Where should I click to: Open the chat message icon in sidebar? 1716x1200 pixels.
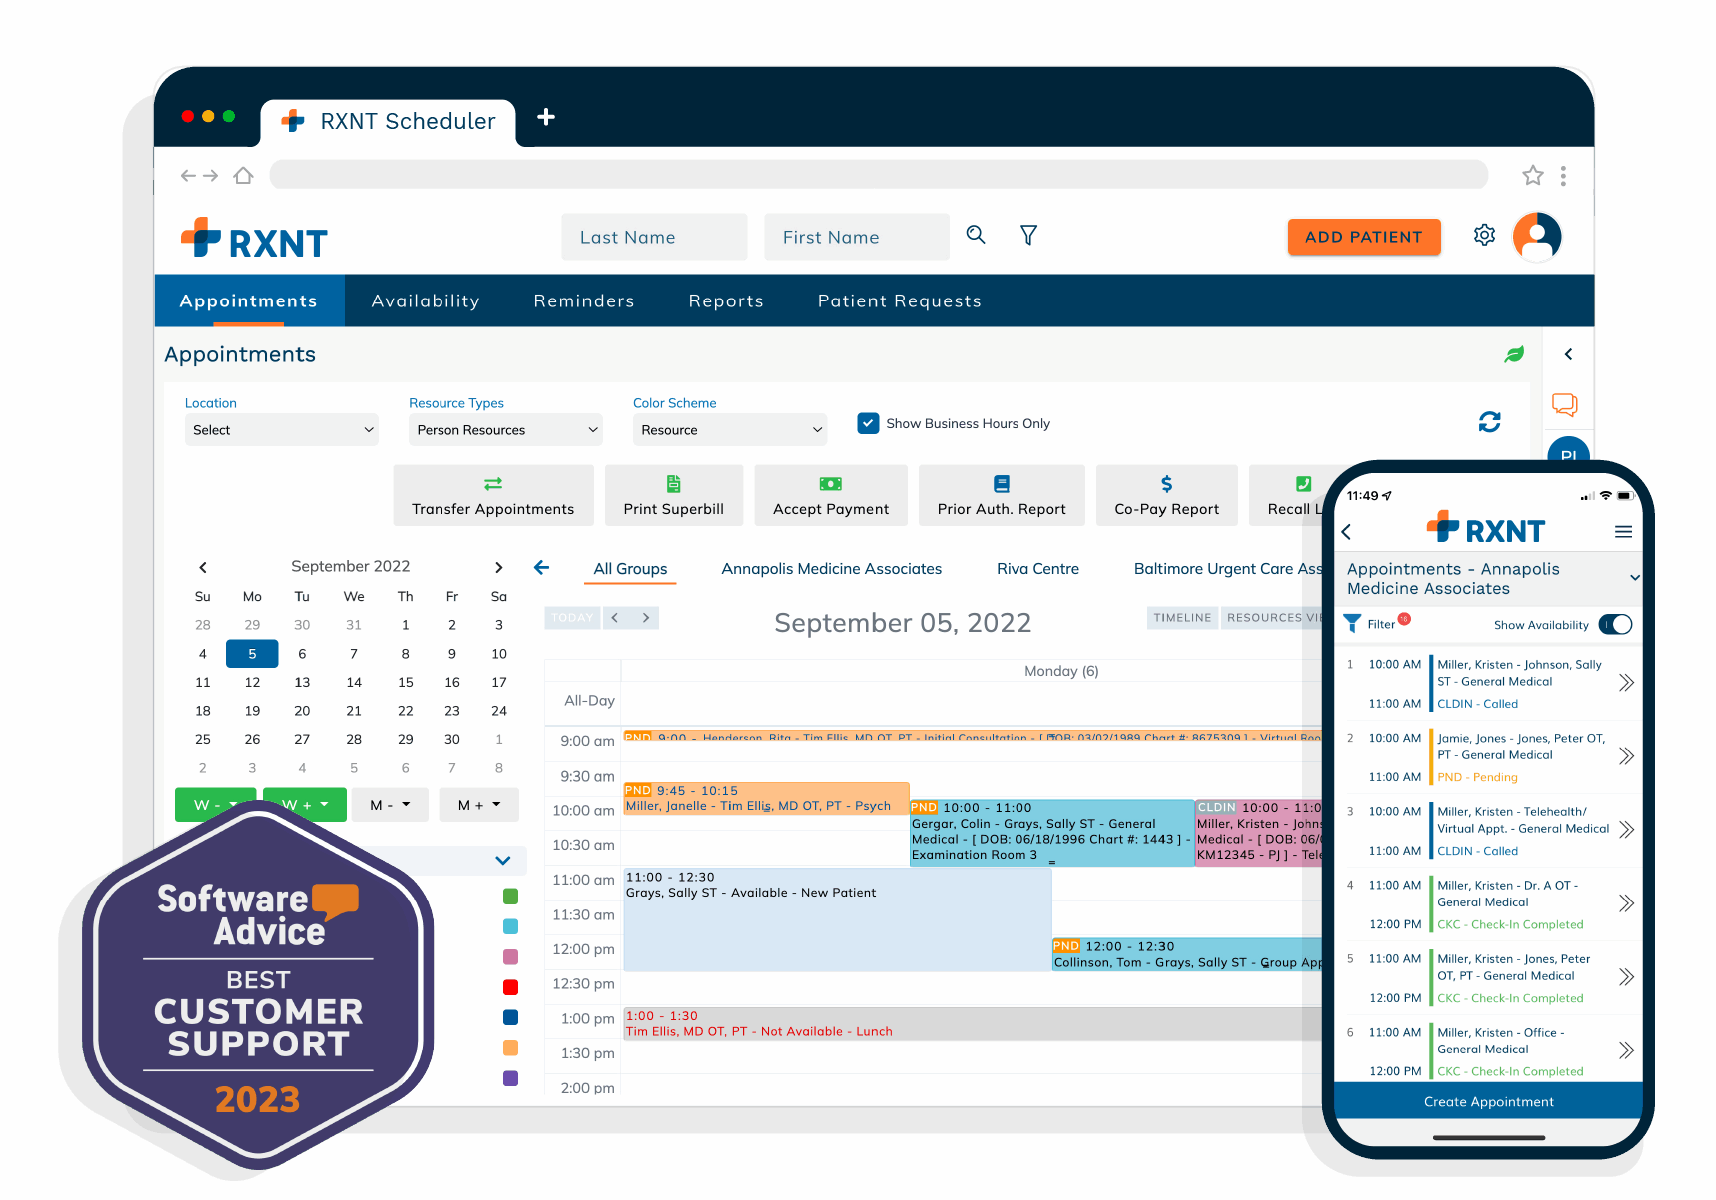coord(1564,404)
